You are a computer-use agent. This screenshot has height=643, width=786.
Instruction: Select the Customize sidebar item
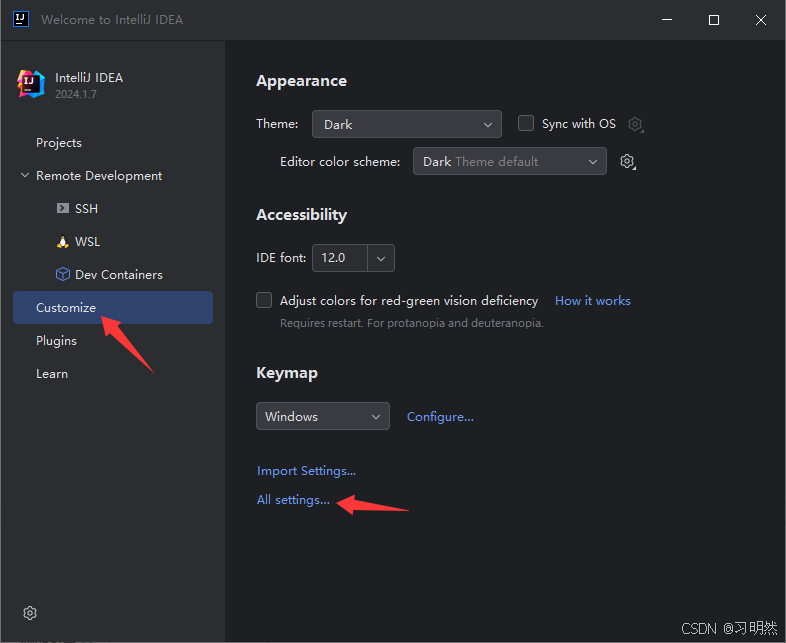(113, 307)
